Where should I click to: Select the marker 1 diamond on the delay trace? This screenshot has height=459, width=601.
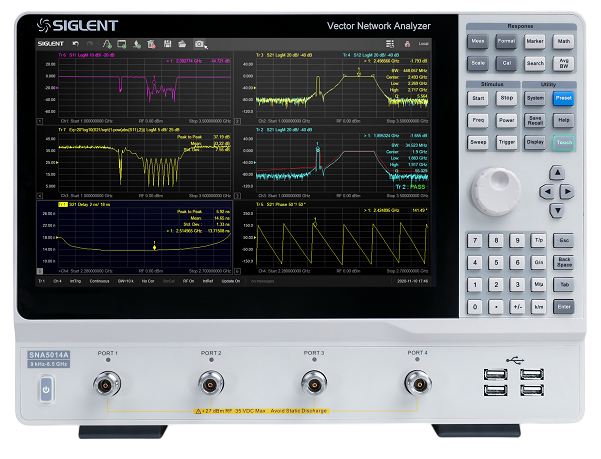tap(154, 248)
